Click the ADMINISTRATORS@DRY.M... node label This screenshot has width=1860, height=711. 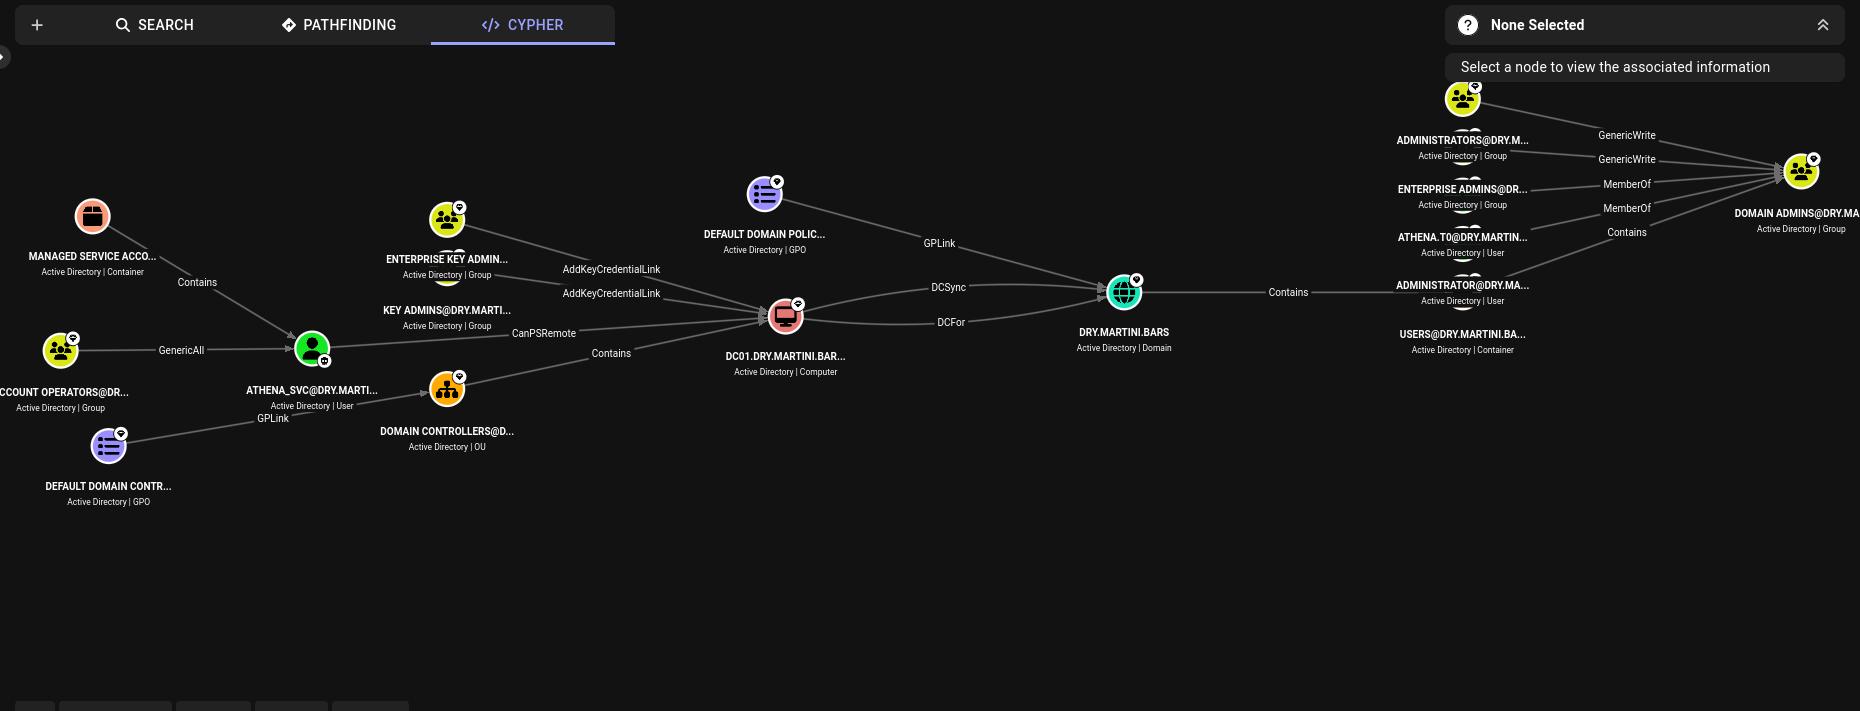pyautogui.click(x=1463, y=140)
